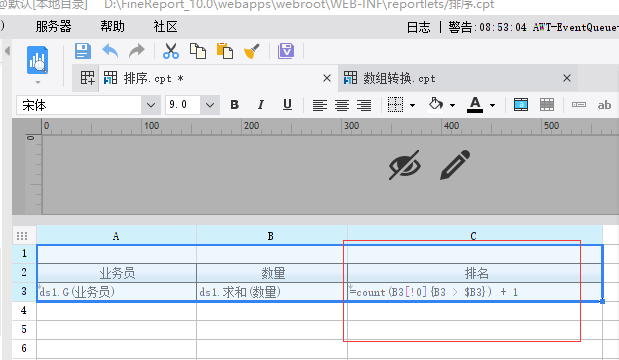
Task: Select the format painter brush icon
Action: pyautogui.click(x=252, y=51)
